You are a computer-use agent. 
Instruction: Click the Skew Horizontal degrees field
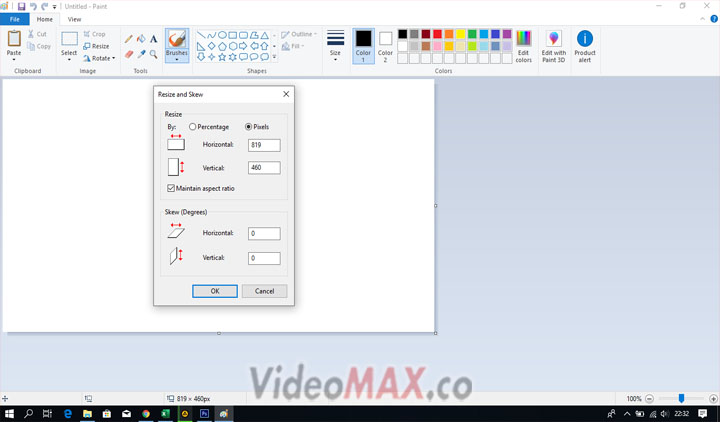coord(264,233)
